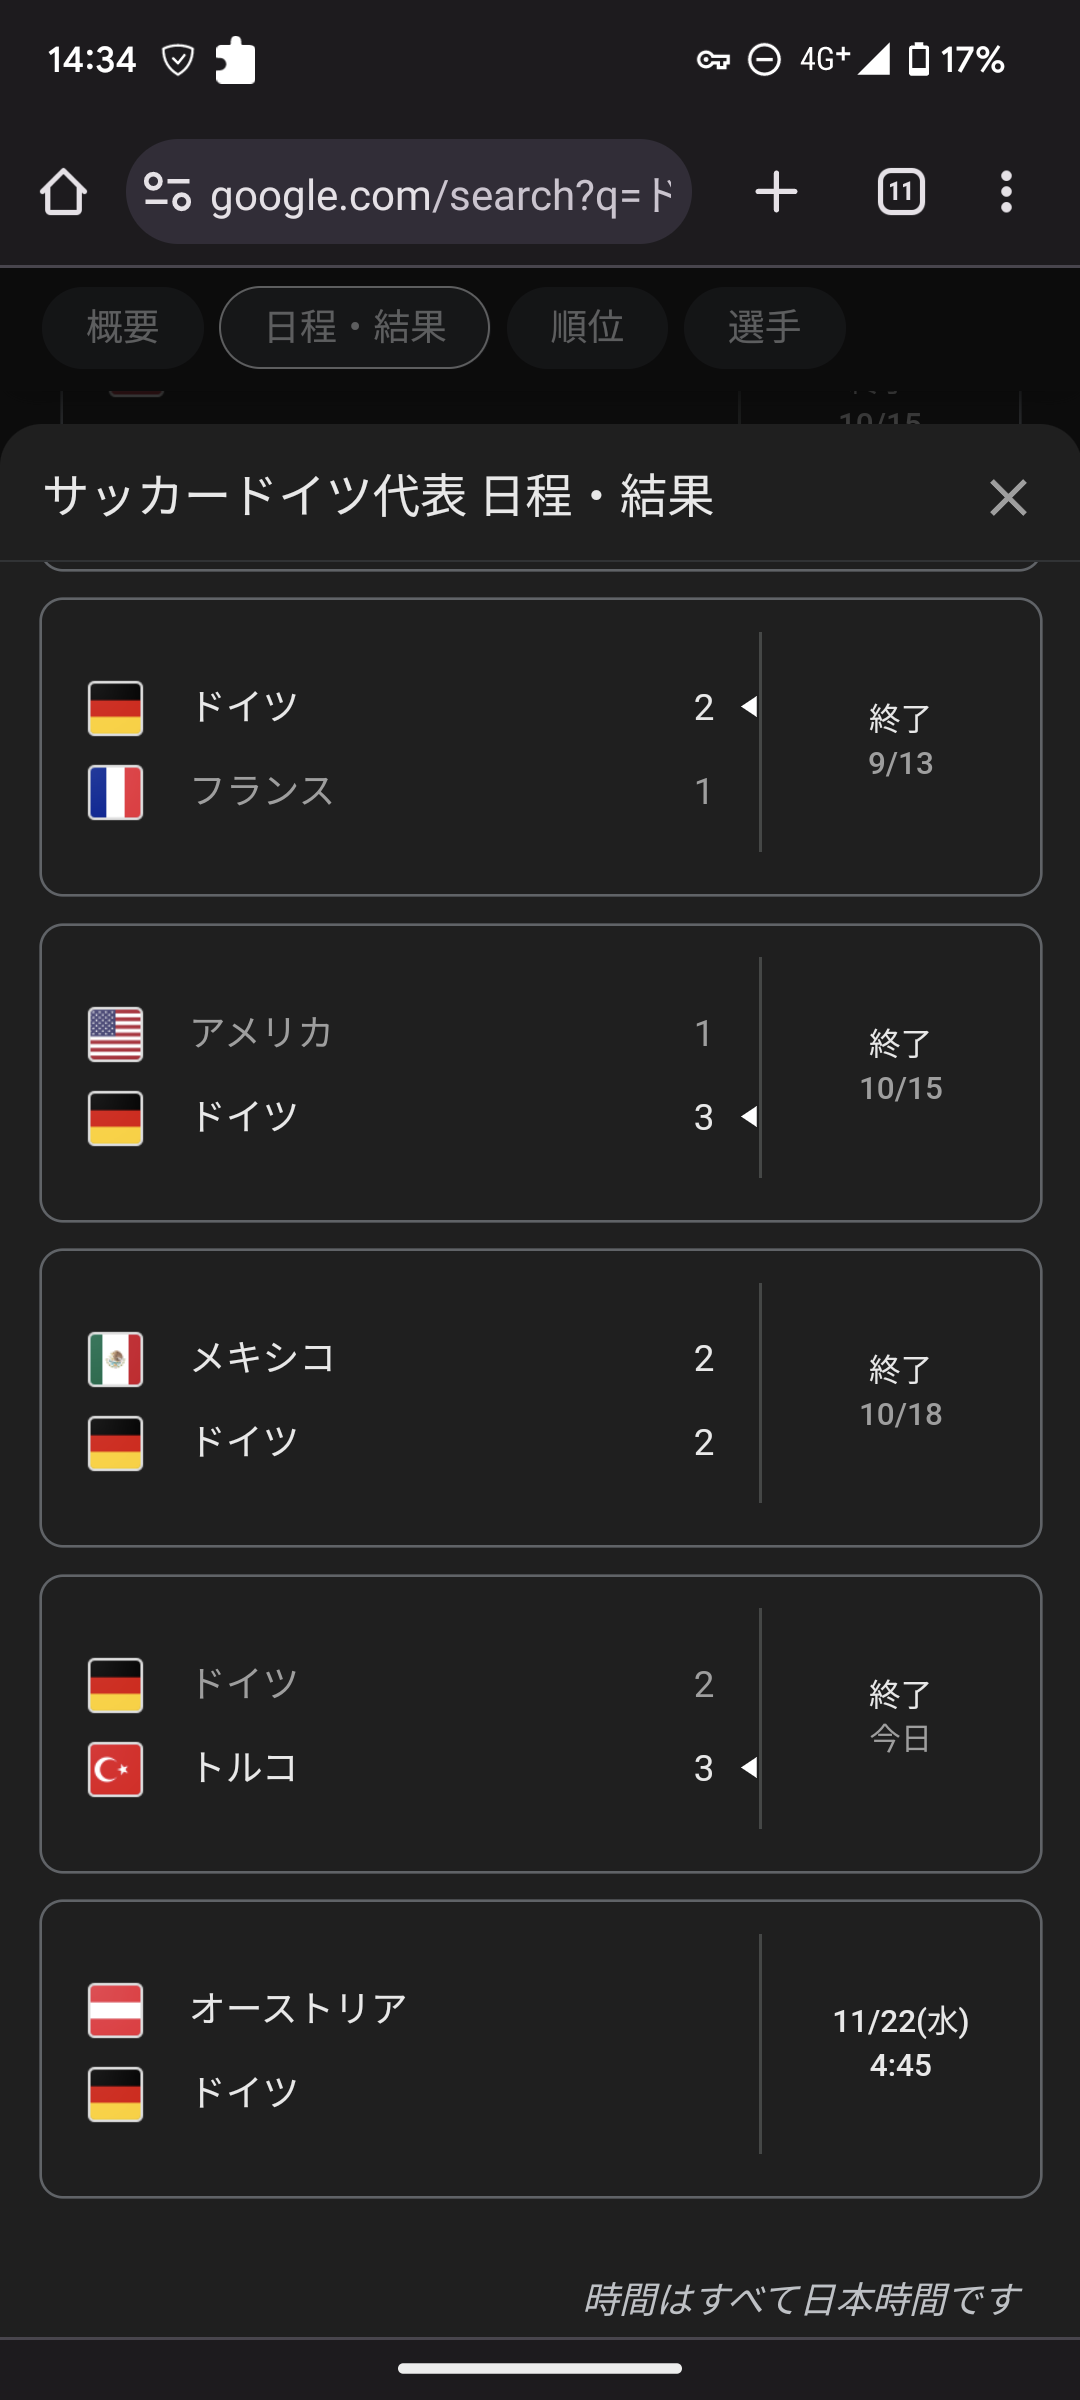Switch to the 順位 tab
This screenshot has height=2400, width=1080.
click(x=587, y=328)
